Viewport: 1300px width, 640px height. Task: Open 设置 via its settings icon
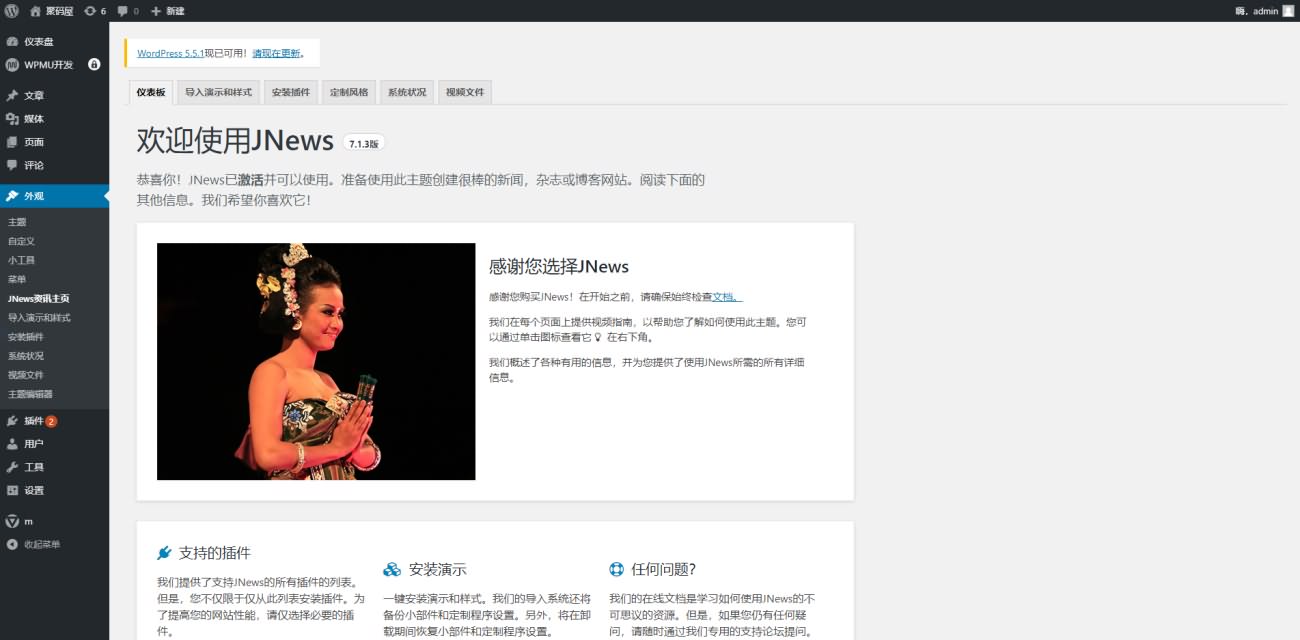[x=12, y=490]
